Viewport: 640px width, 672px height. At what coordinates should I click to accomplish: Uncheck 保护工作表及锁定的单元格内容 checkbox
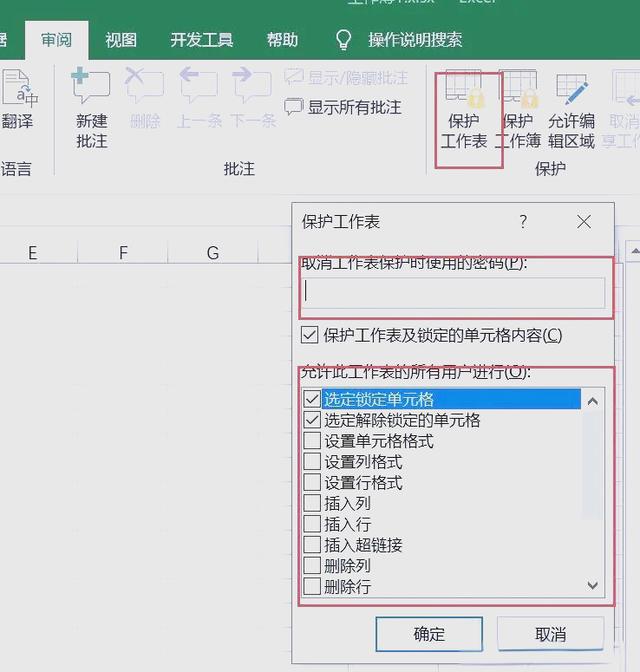tap(311, 335)
